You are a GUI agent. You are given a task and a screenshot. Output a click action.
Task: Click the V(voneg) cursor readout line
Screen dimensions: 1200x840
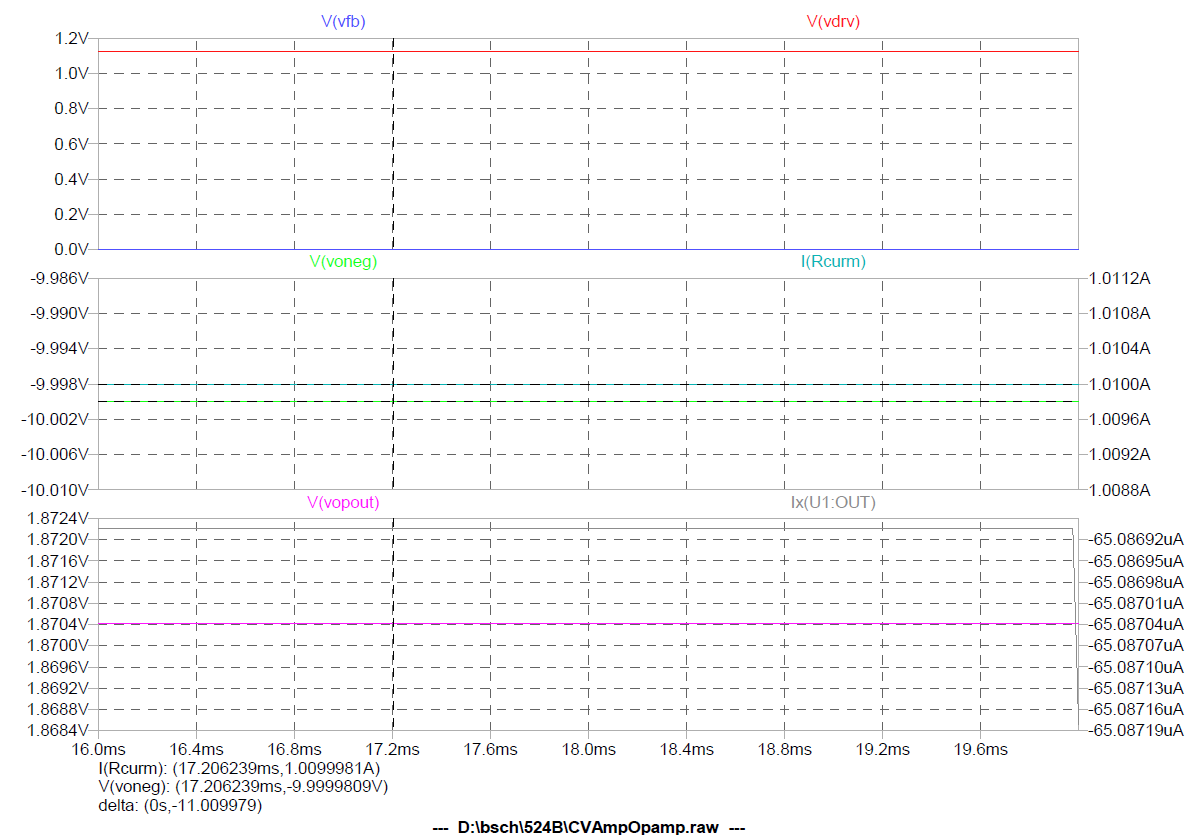(243, 787)
